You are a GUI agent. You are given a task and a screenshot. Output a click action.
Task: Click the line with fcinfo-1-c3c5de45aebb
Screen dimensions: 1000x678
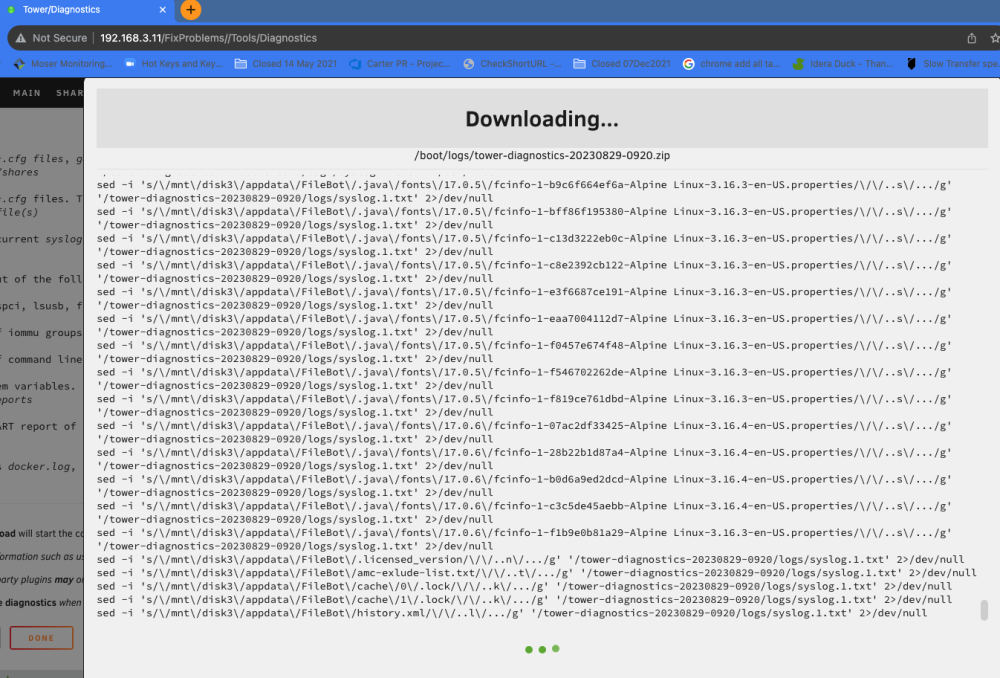tap(524, 513)
